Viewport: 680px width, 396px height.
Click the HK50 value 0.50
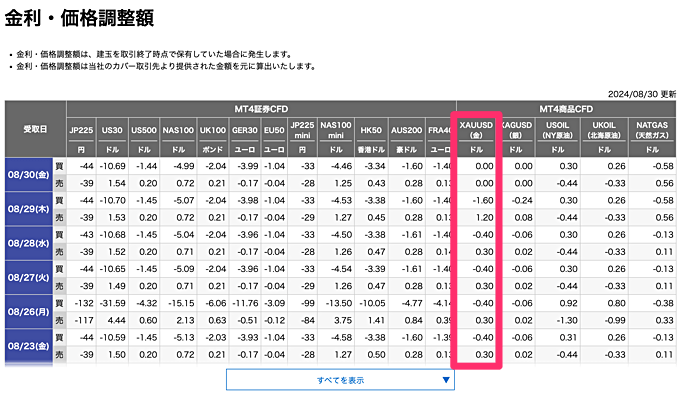point(376,355)
